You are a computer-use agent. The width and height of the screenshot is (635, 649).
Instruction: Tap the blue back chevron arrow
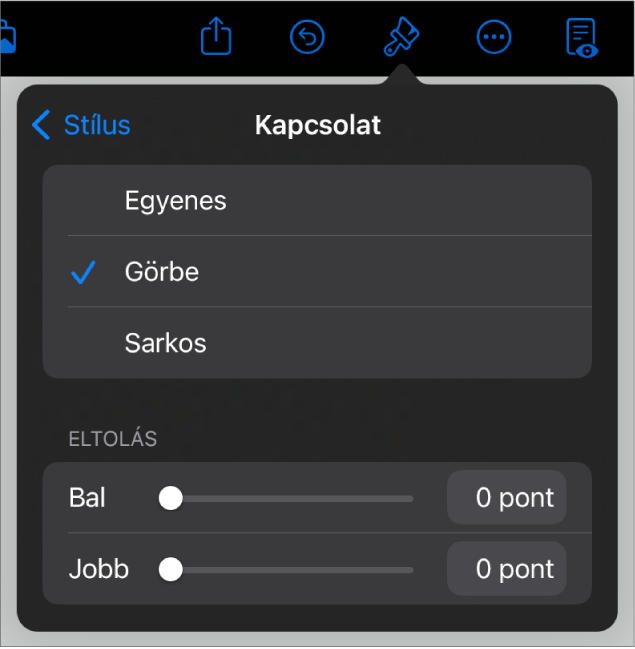tap(41, 125)
